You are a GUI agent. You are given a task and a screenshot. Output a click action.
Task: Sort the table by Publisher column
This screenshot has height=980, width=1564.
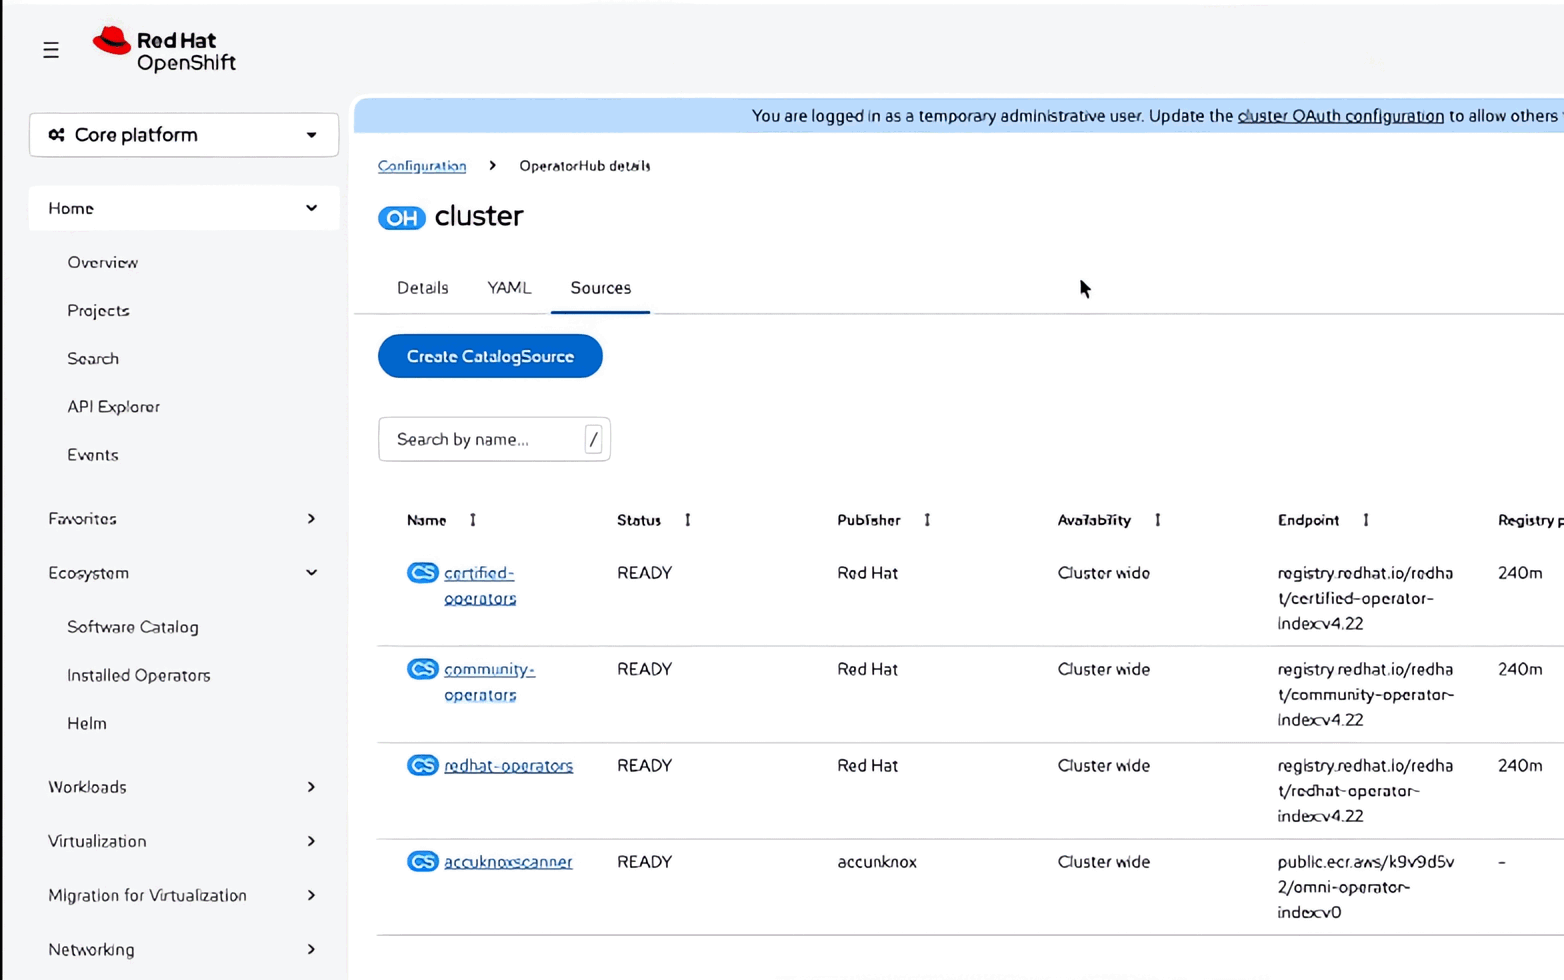927,520
